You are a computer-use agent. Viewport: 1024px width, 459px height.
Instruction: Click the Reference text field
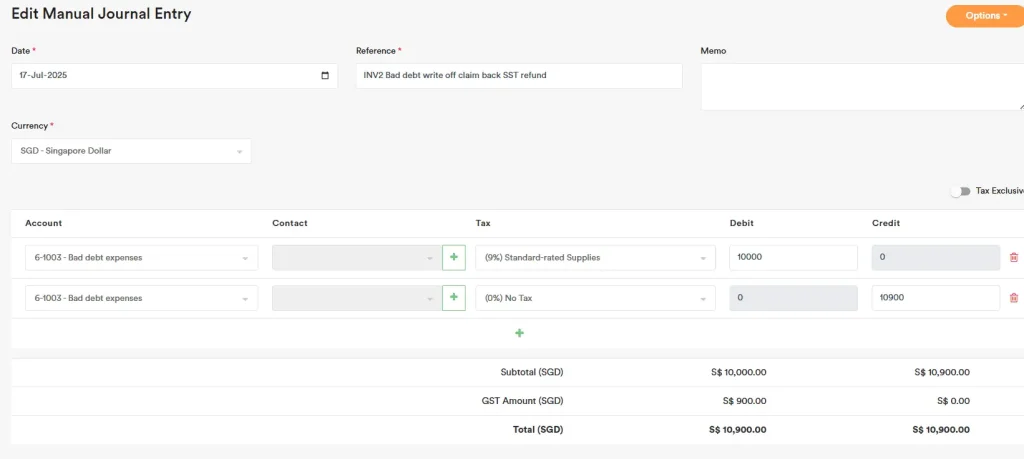[x=518, y=76]
